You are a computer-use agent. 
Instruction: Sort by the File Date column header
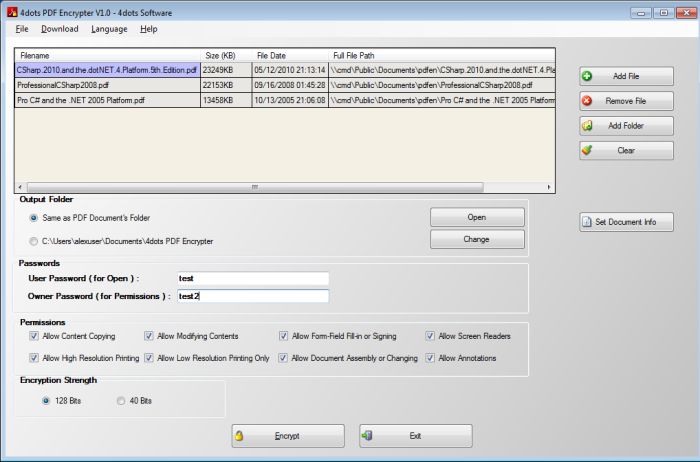pyautogui.click(x=290, y=55)
